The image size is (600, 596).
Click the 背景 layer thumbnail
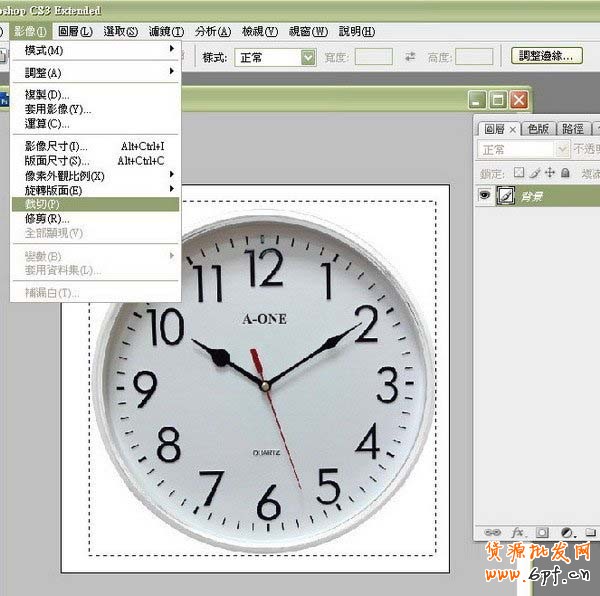505,196
